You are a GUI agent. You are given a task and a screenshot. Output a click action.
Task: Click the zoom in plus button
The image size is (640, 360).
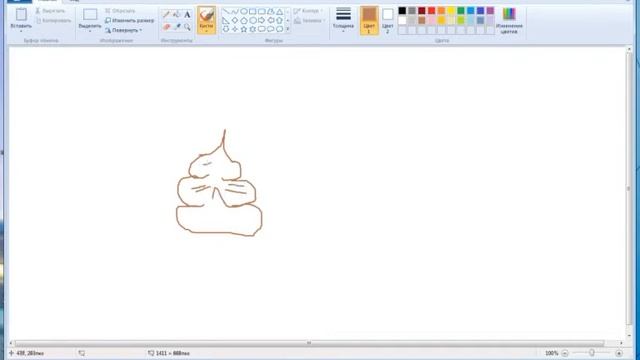pos(619,353)
